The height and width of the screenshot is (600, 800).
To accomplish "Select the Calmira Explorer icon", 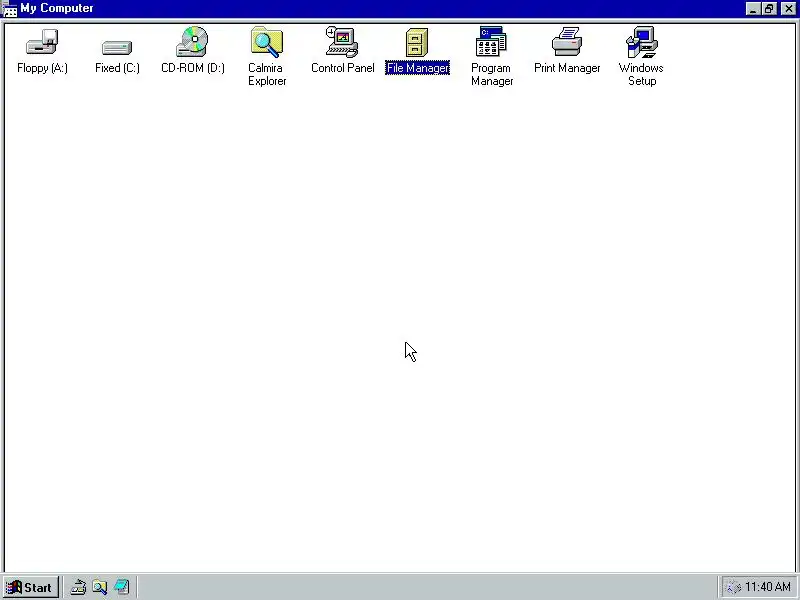I will tap(267, 41).
